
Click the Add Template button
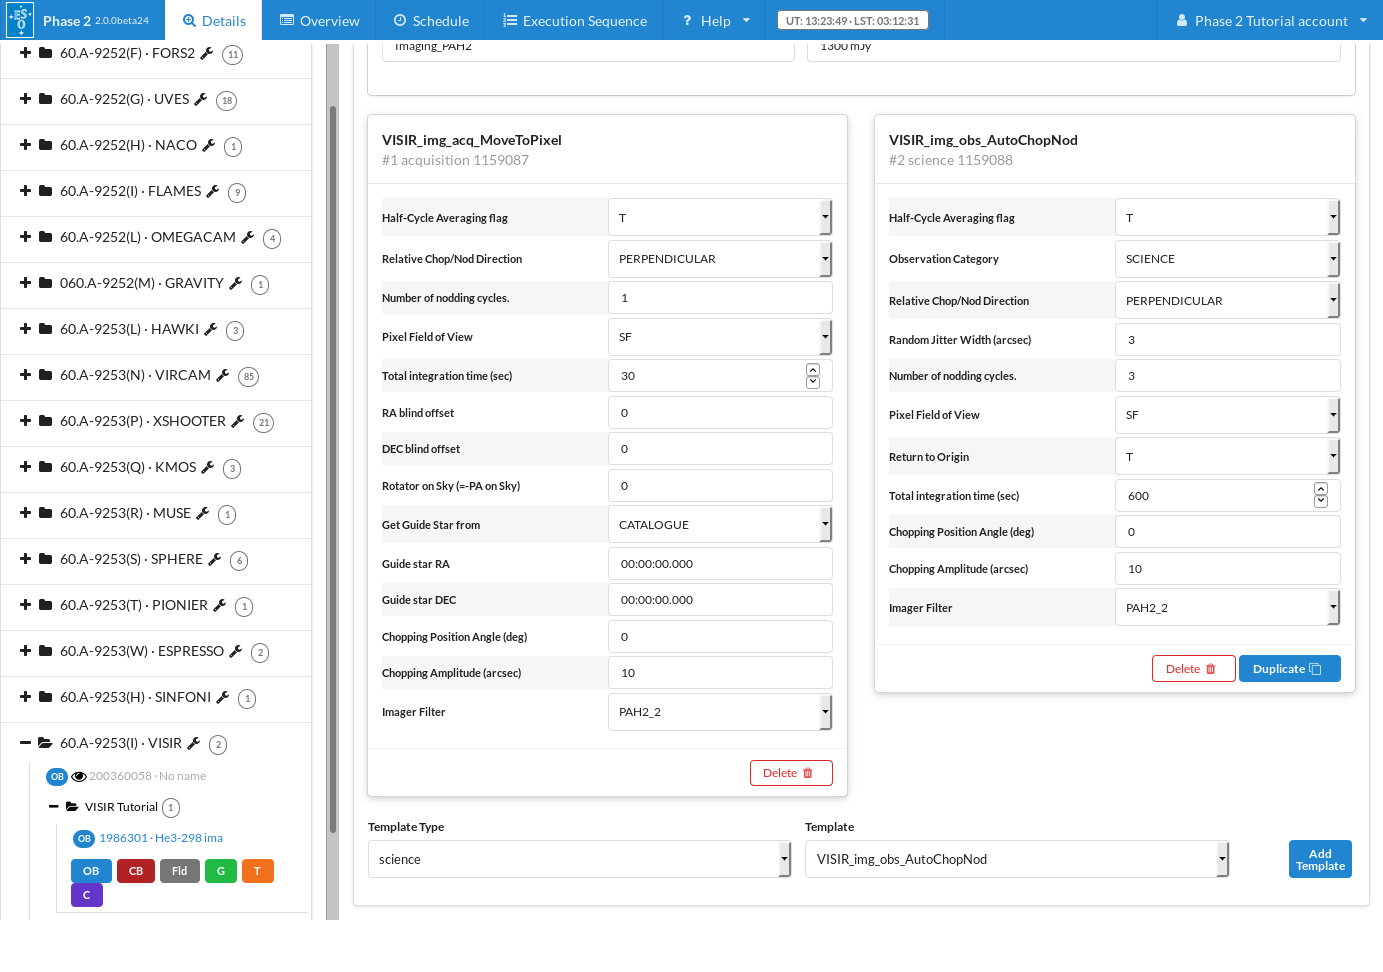tap(1319, 859)
